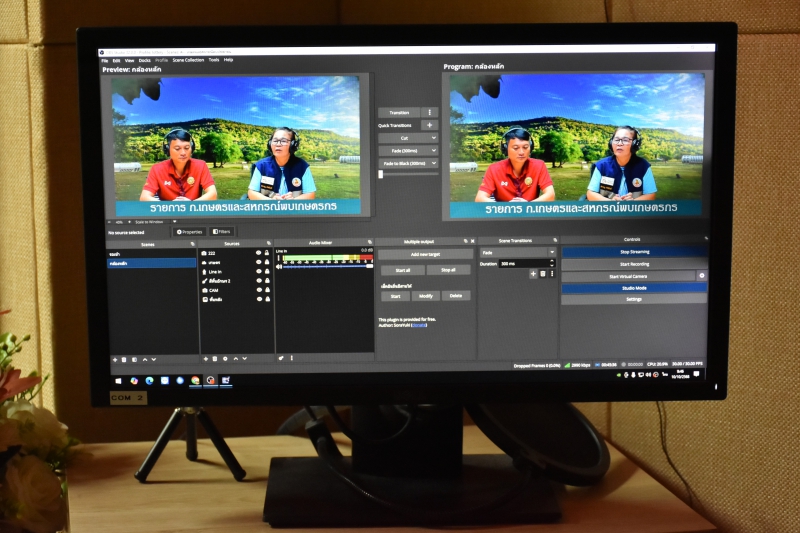800x533 pixels.
Task: Hide the 222 source using its eye icon
Action: [258, 253]
